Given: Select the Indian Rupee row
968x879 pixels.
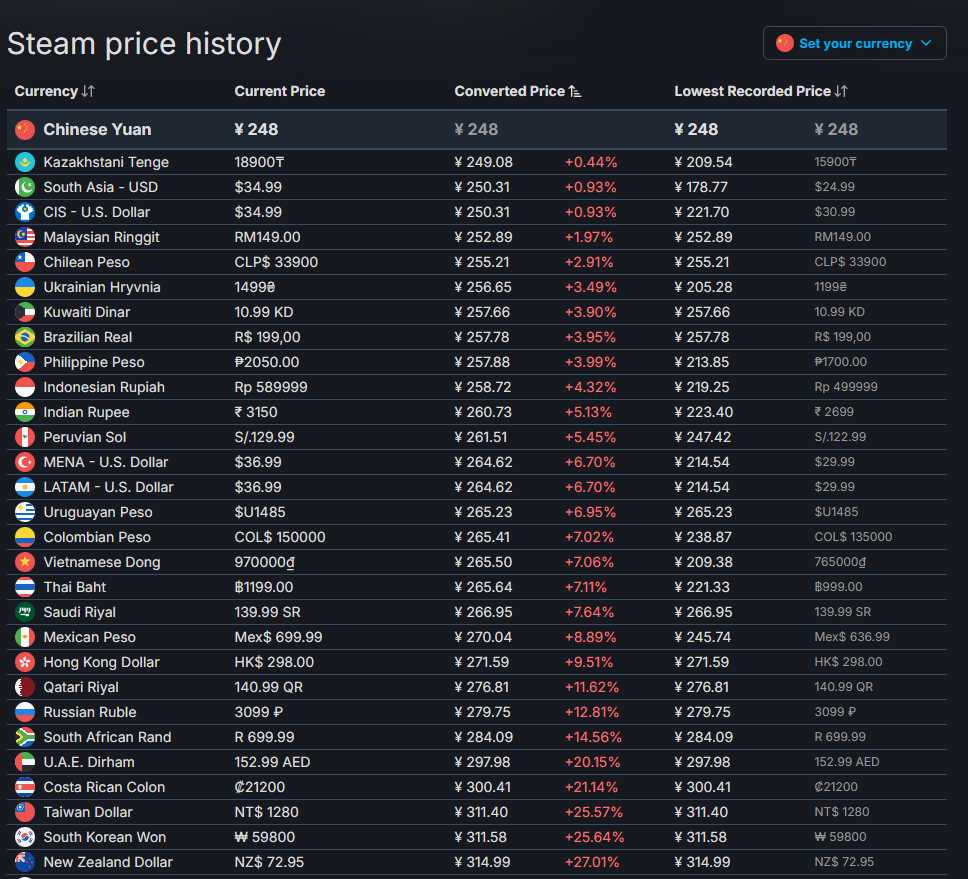Looking at the screenshot, I should click(x=477, y=412).
